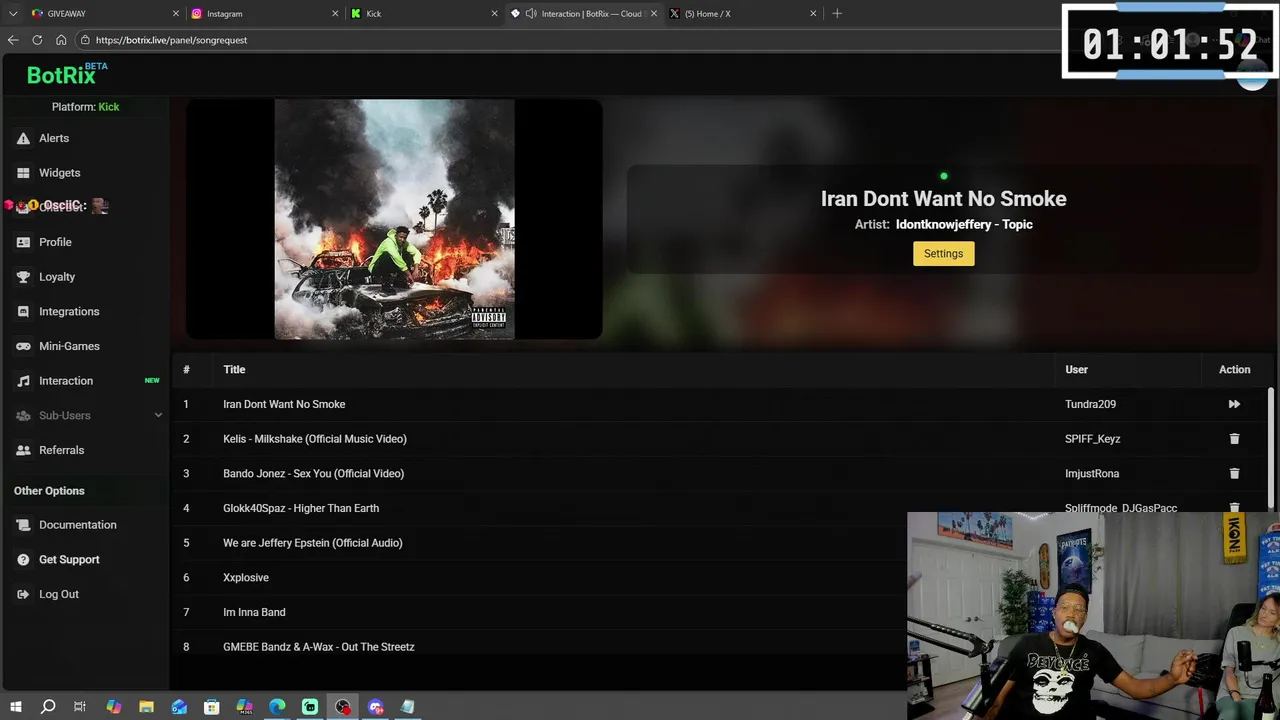Open the Windows Start menu
The image size is (1280, 720).
pos(15,707)
